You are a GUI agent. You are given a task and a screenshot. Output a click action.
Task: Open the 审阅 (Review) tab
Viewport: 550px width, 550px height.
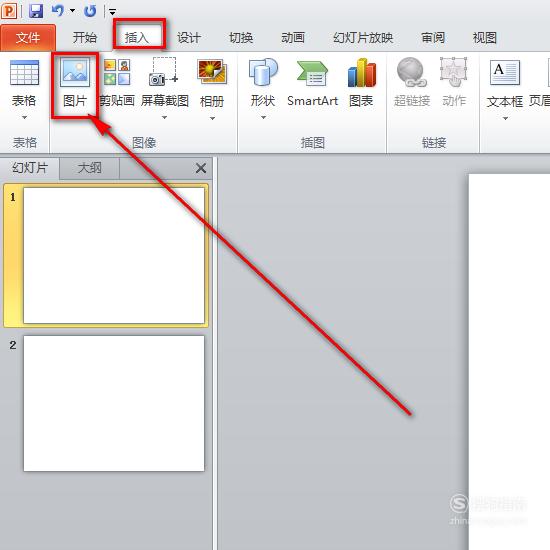point(433,38)
